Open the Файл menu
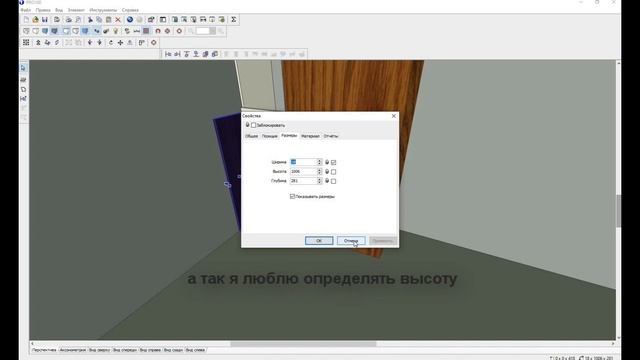The height and width of the screenshot is (360, 640). [26, 10]
